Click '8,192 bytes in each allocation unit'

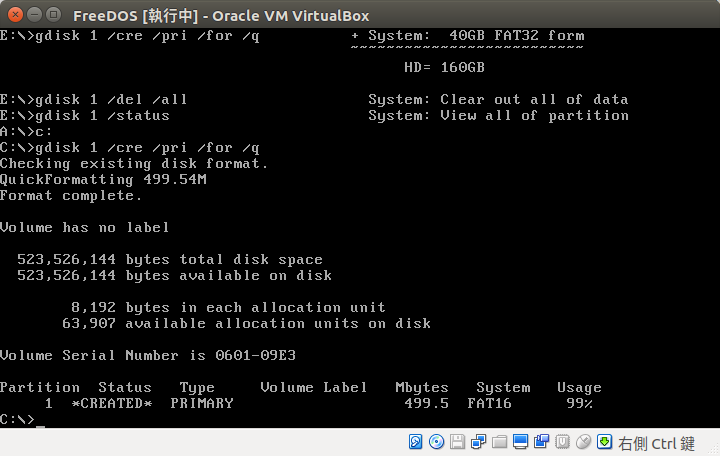tap(228, 308)
